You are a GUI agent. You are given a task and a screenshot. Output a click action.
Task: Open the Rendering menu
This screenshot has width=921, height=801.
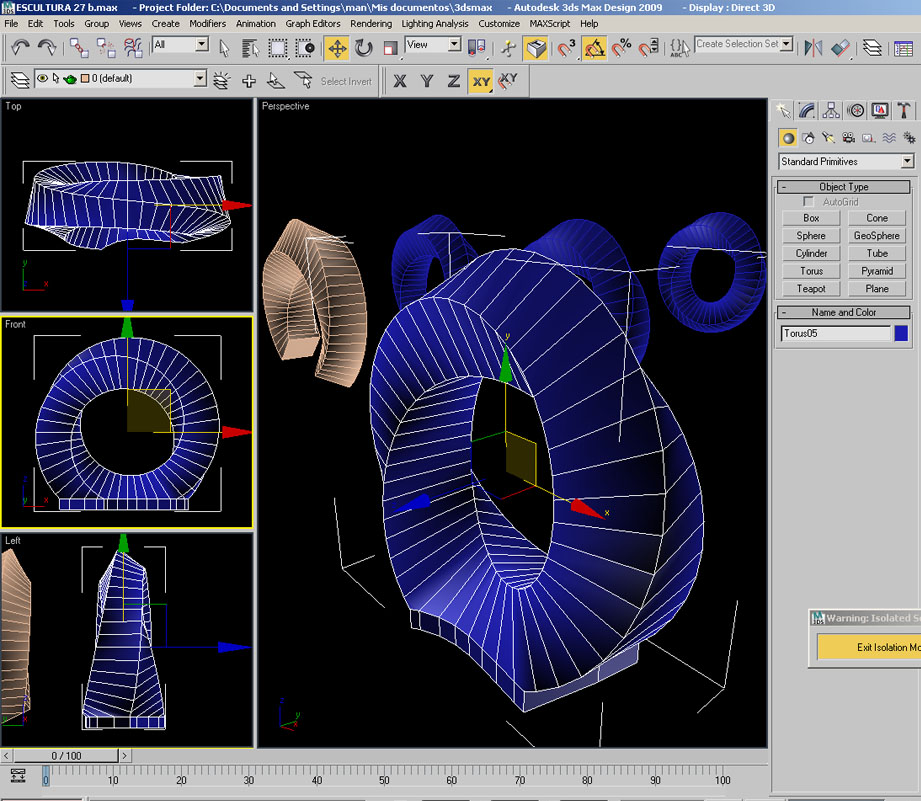371,23
